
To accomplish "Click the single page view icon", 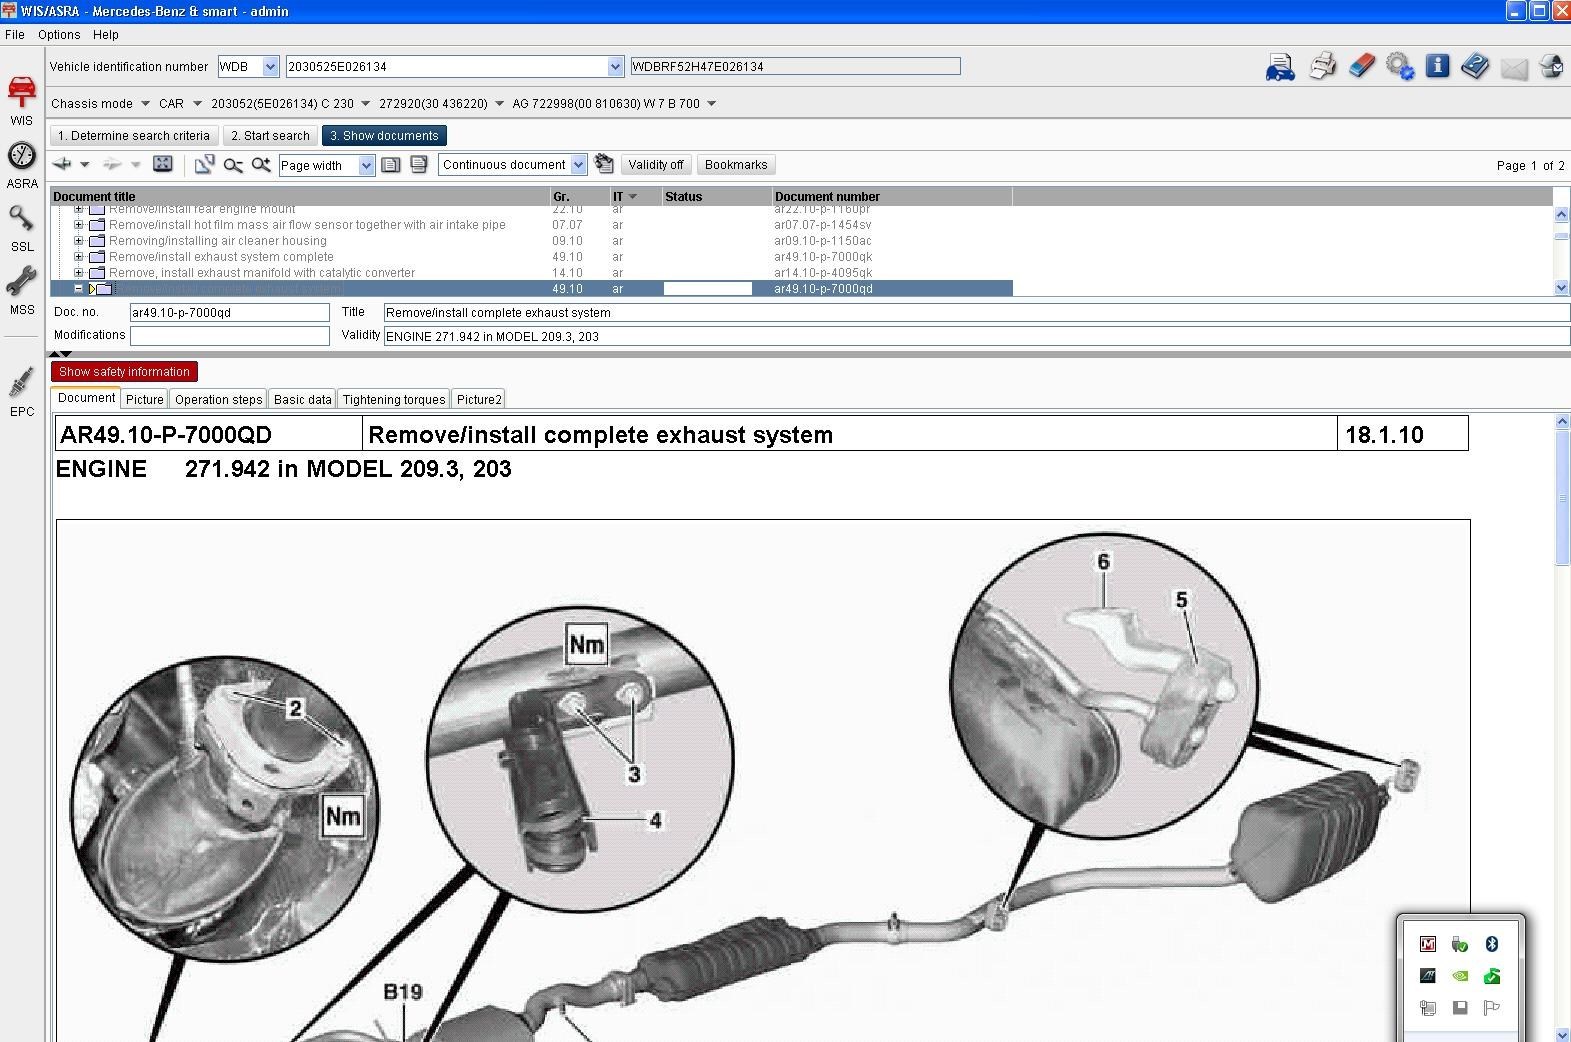I will 391,165.
